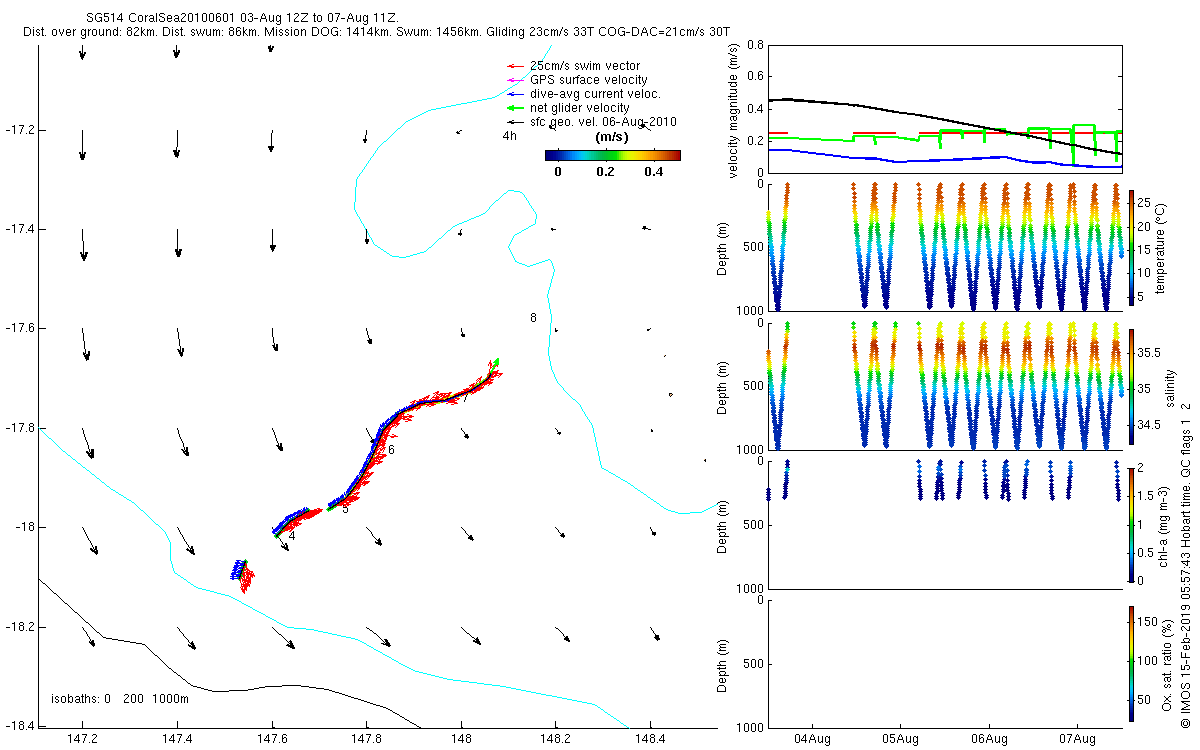Click the black sfc geo. vel. legend arrow

(516, 122)
